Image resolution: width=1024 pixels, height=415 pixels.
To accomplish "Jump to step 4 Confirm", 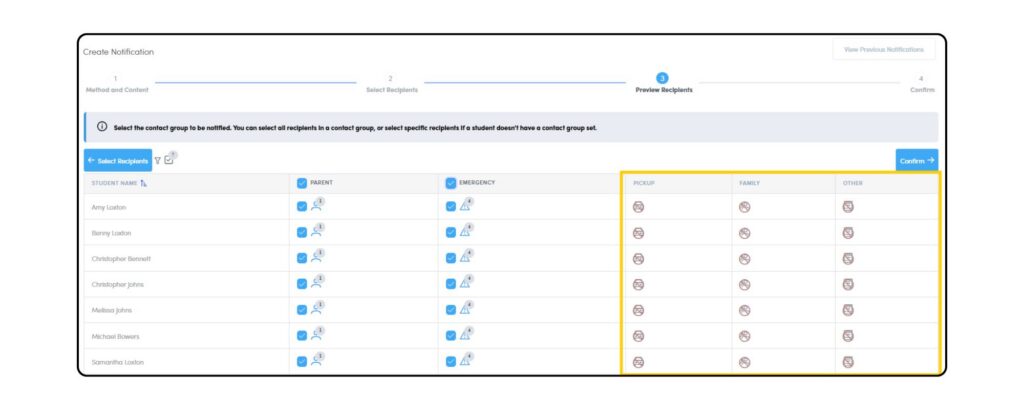I will point(921,84).
